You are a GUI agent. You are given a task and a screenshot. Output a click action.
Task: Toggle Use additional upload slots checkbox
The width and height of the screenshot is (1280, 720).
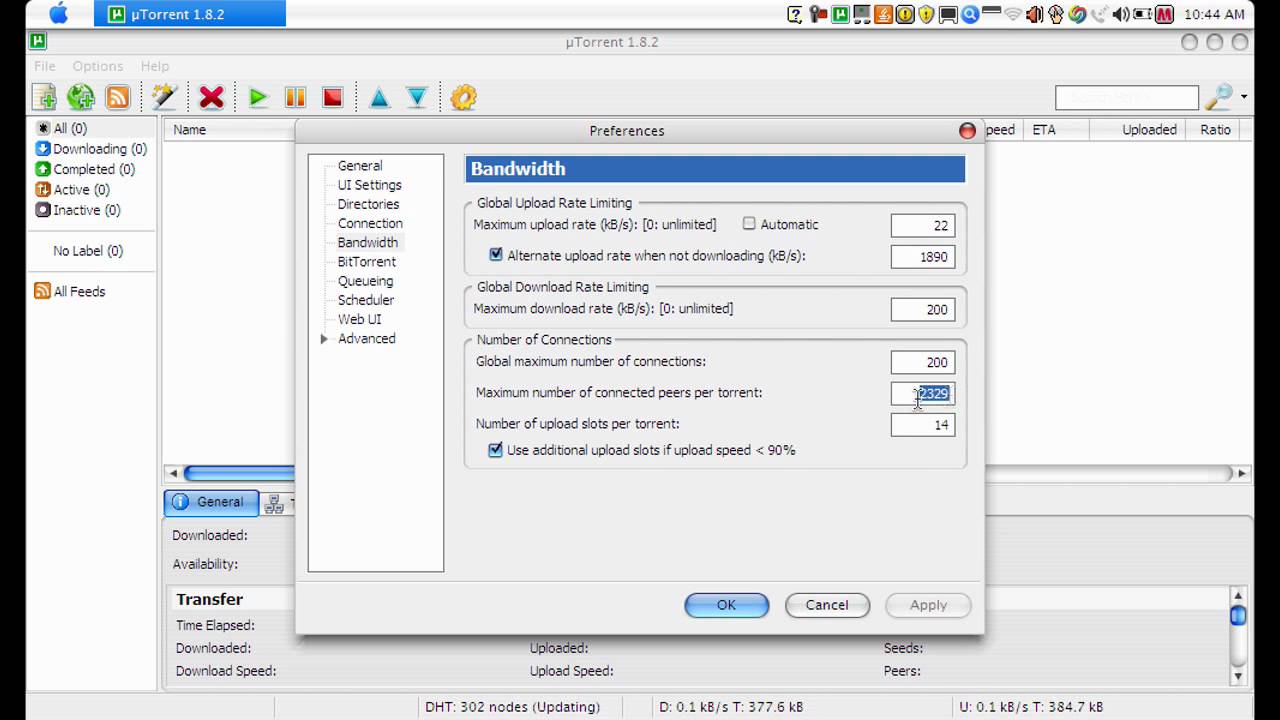click(x=495, y=450)
